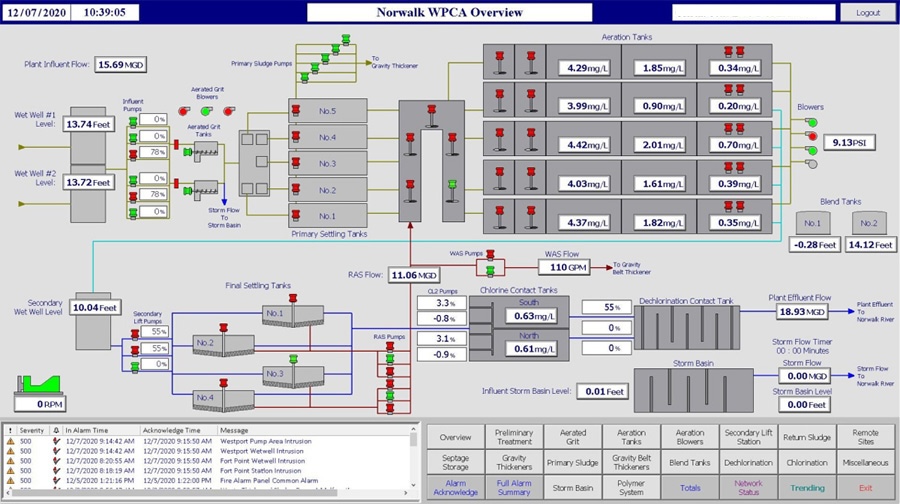900x504 pixels.
Task: Click the Plant Effluent Flow 18.93 MGD value
Action: (x=802, y=312)
